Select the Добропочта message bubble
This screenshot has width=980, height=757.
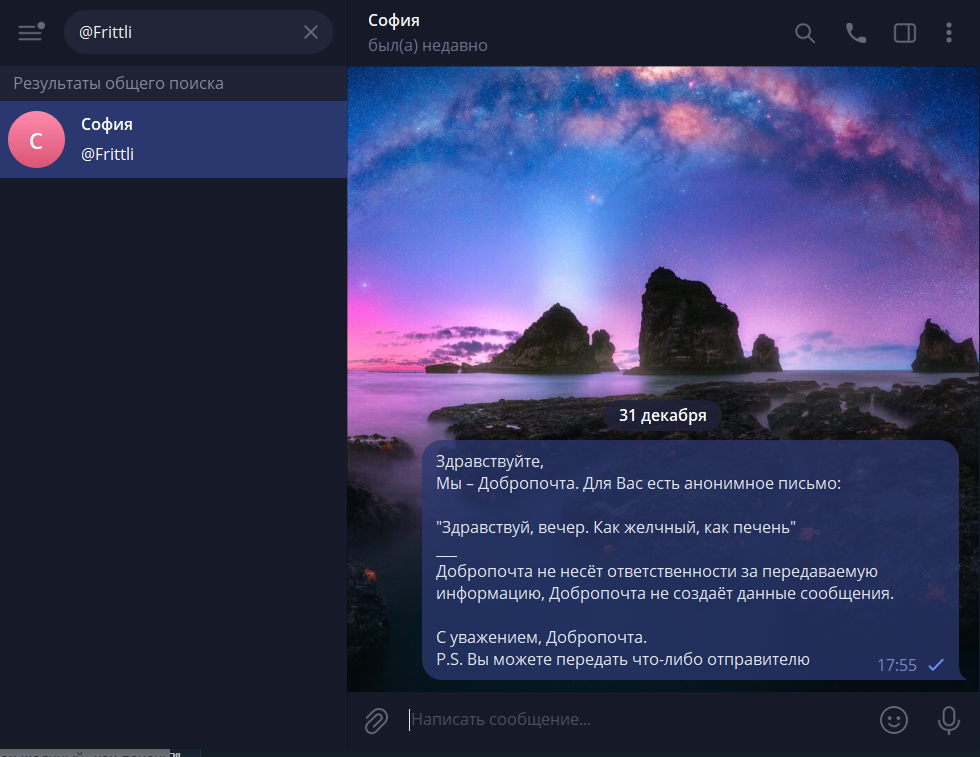click(x=690, y=560)
